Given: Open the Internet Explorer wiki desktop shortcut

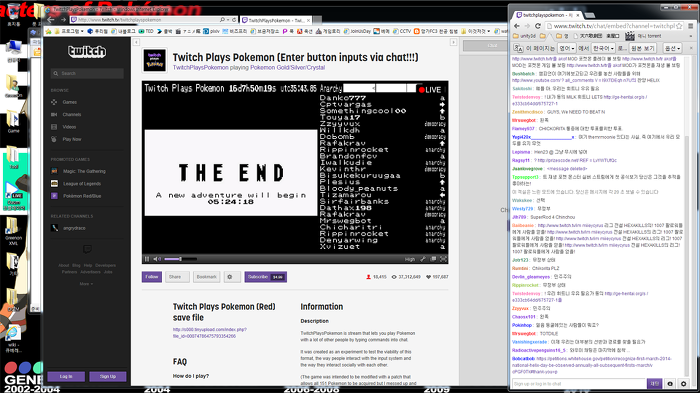Looking at the screenshot, I should (x=12, y=339).
